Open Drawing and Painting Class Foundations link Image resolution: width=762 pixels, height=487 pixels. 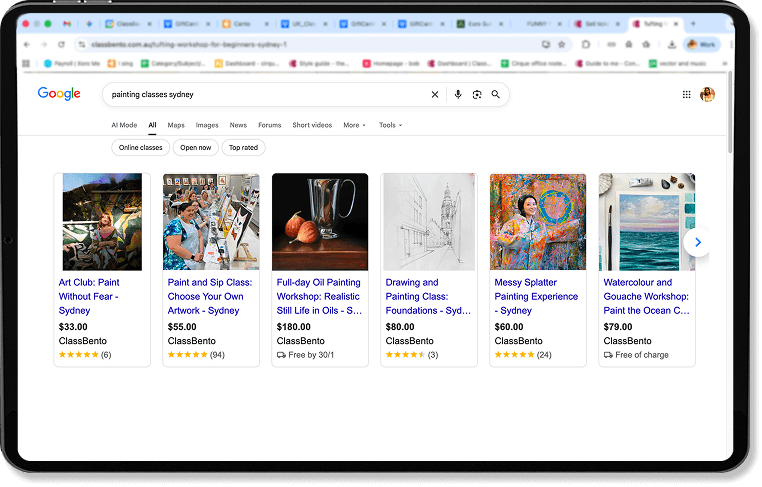click(428, 296)
